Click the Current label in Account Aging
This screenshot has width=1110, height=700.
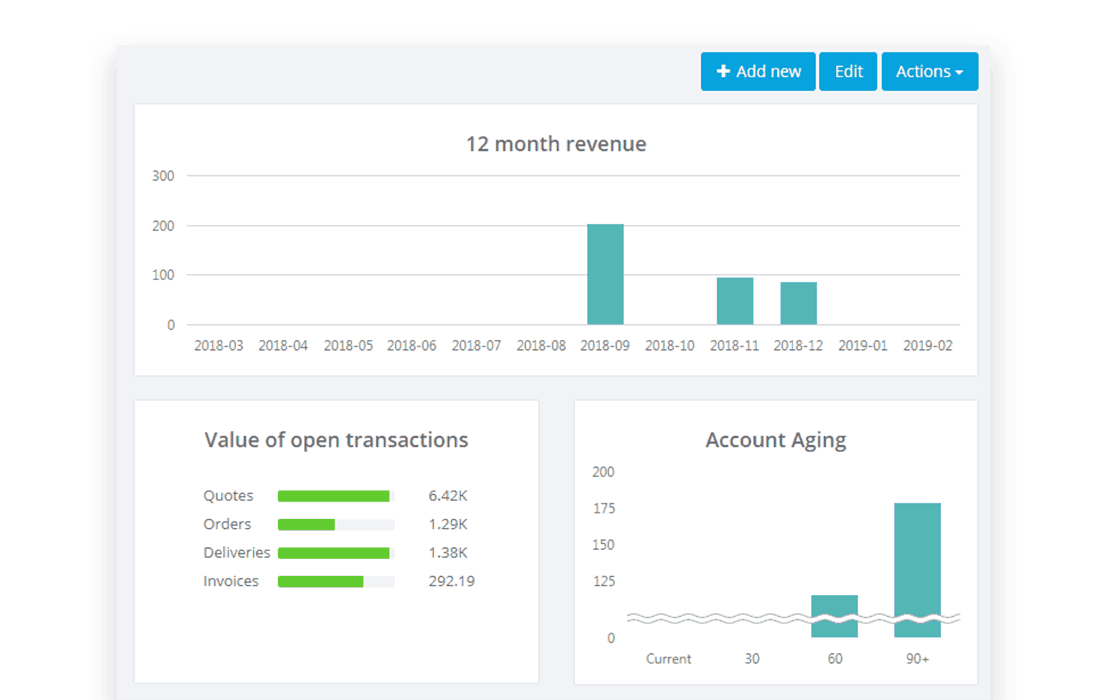point(668,659)
